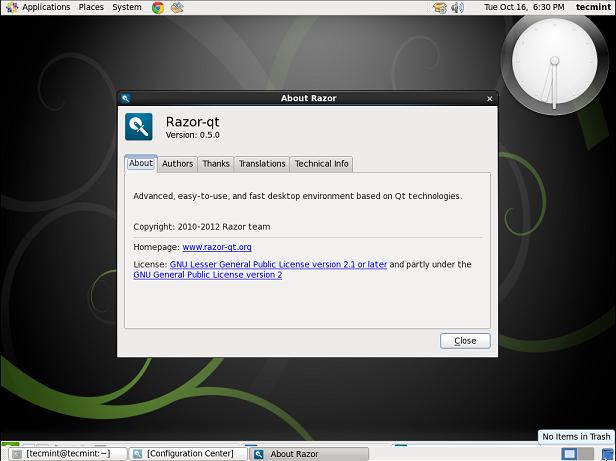Open the www.razor-qt.org homepage link
Image resolution: width=616 pixels, height=461 pixels.
point(217,247)
